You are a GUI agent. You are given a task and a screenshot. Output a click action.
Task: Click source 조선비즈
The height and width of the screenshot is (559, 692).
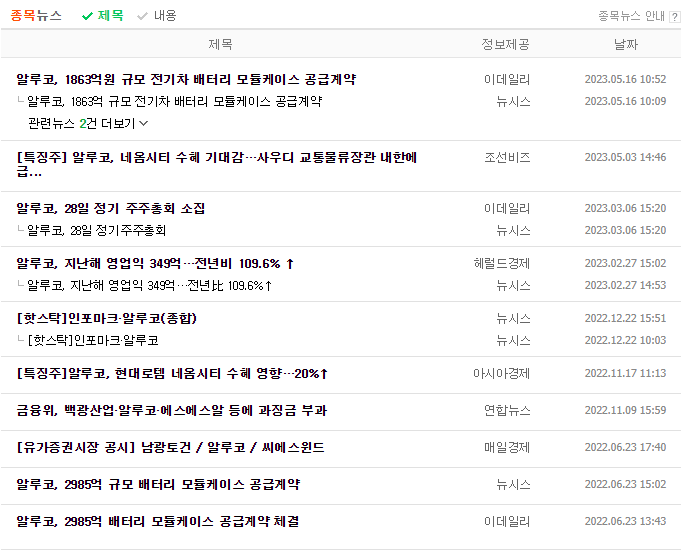(508, 158)
